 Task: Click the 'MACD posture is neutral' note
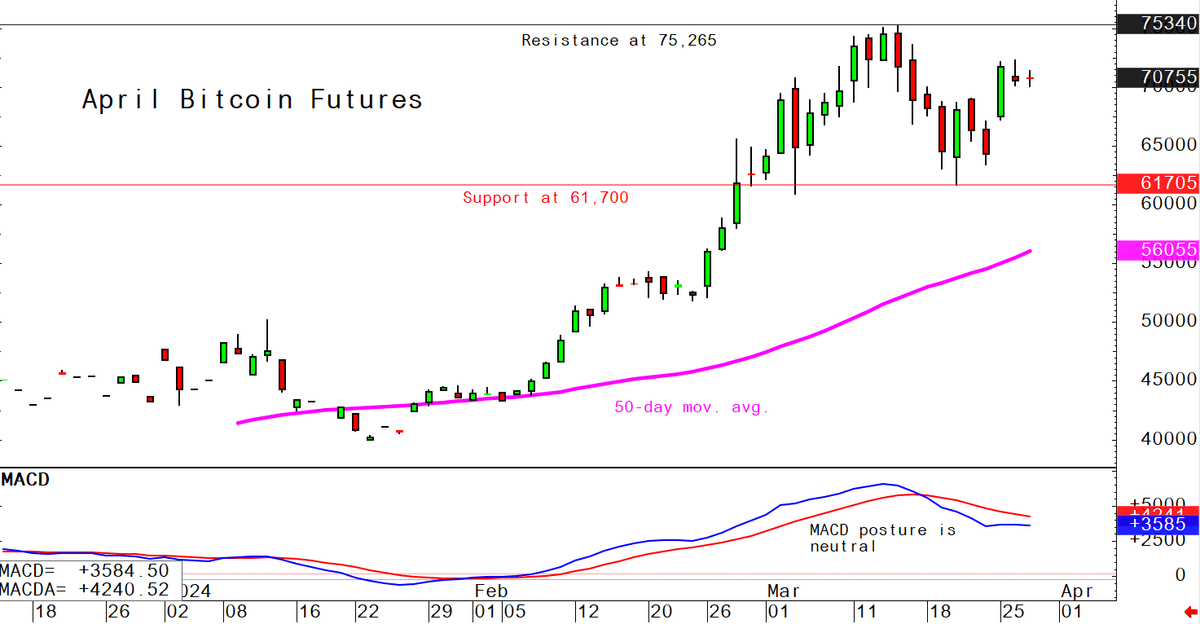[x=882, y=538]
